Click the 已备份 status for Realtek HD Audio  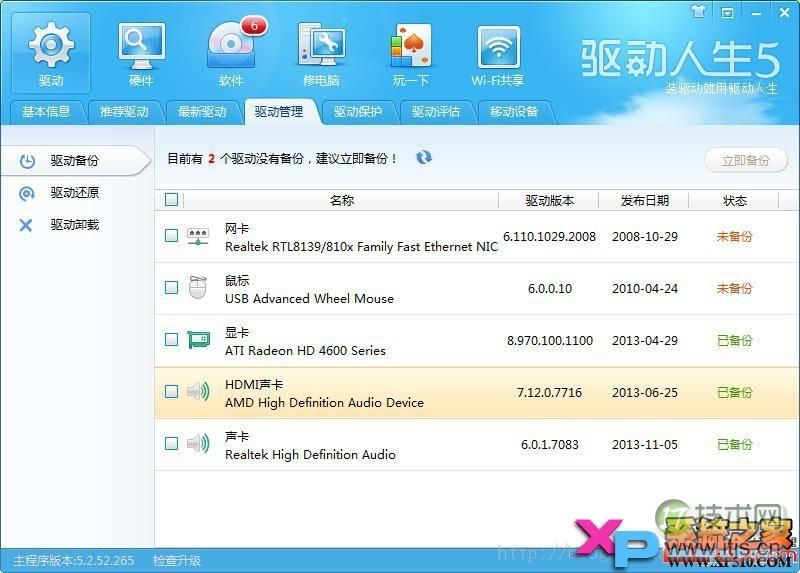[x=735, y=444]
